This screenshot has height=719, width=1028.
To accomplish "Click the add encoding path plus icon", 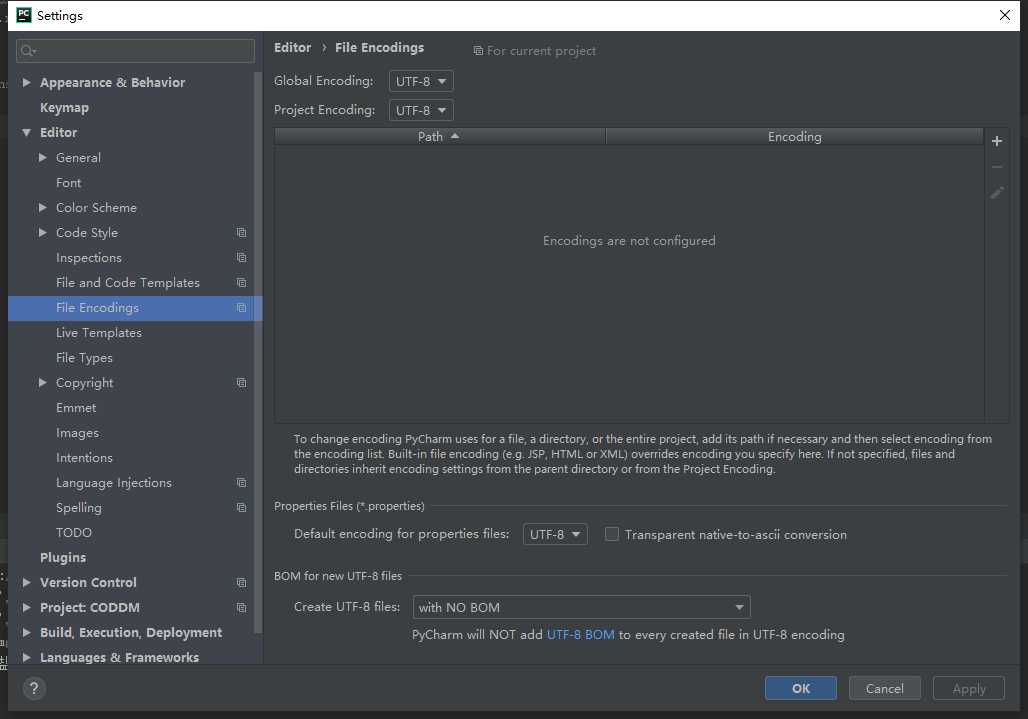I will [x=997, y=141].
